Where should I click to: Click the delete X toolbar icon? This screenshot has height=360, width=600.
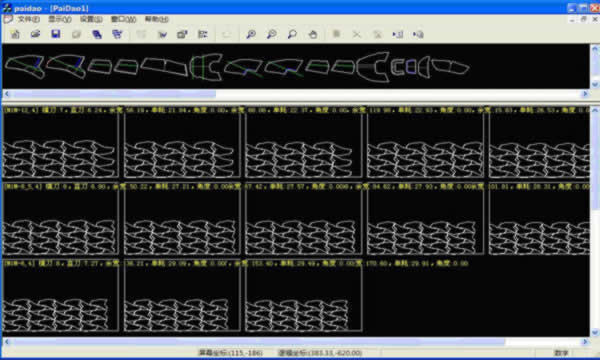pyautogui.click(x=357, y=34)
